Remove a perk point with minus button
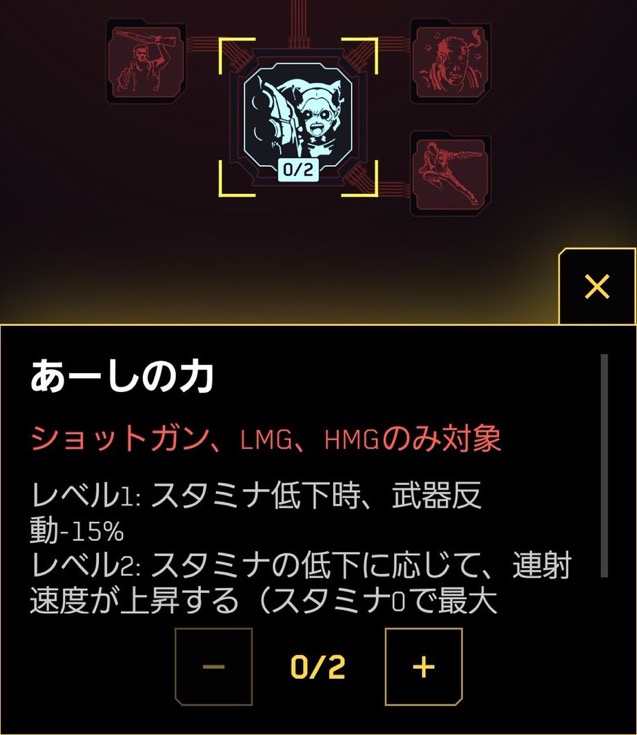This screenshot has height=735, width=637. tap(214, 667)
